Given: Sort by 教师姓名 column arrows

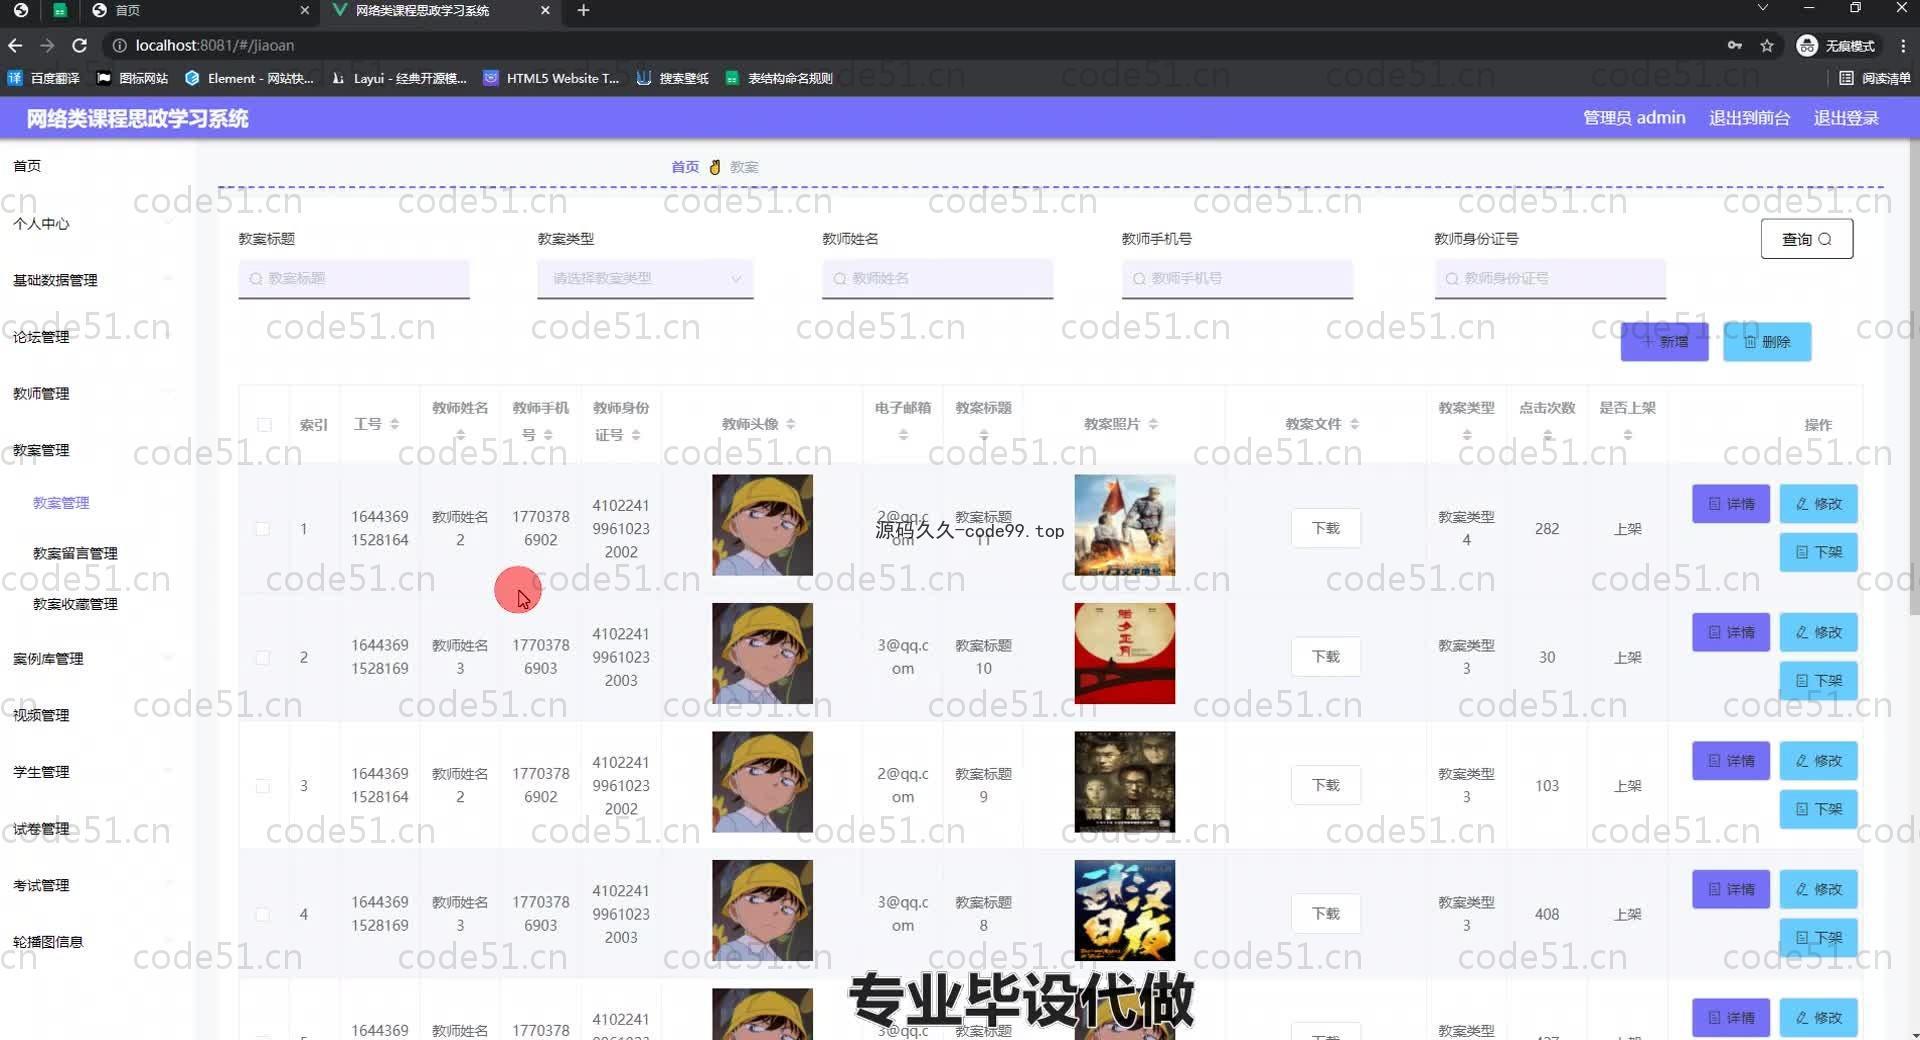Looking at the screenshot, I should pyautogui.click(x=460, y=435).
